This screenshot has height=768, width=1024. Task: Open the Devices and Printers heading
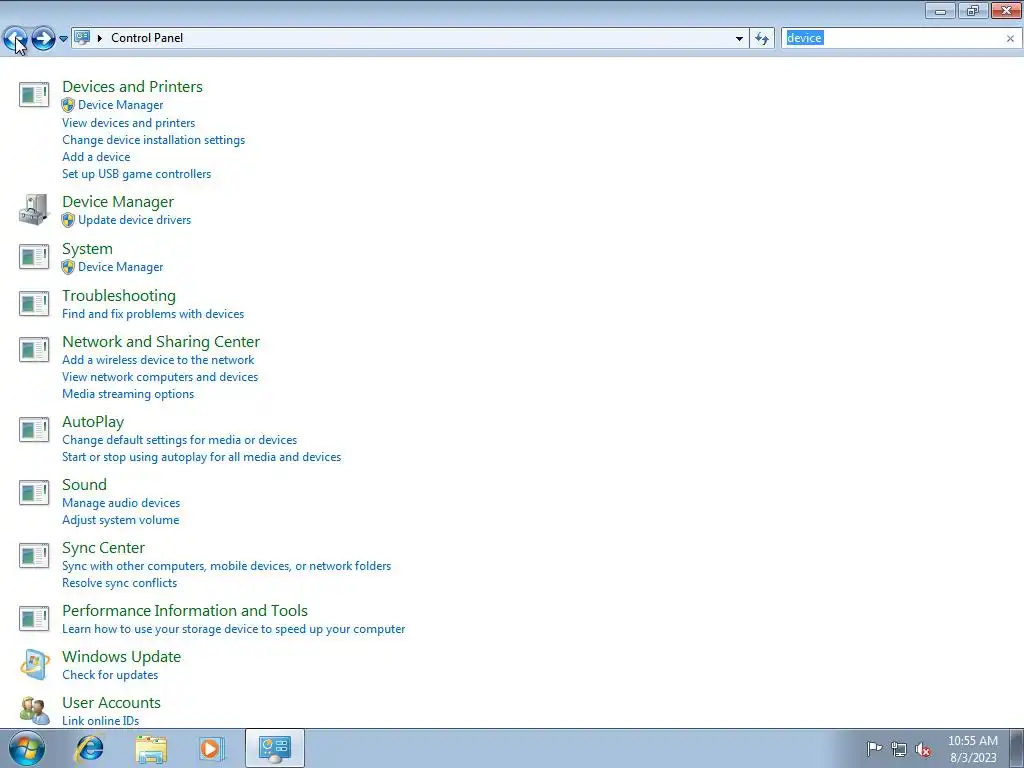pyautogui.click(x=133, y=86)
